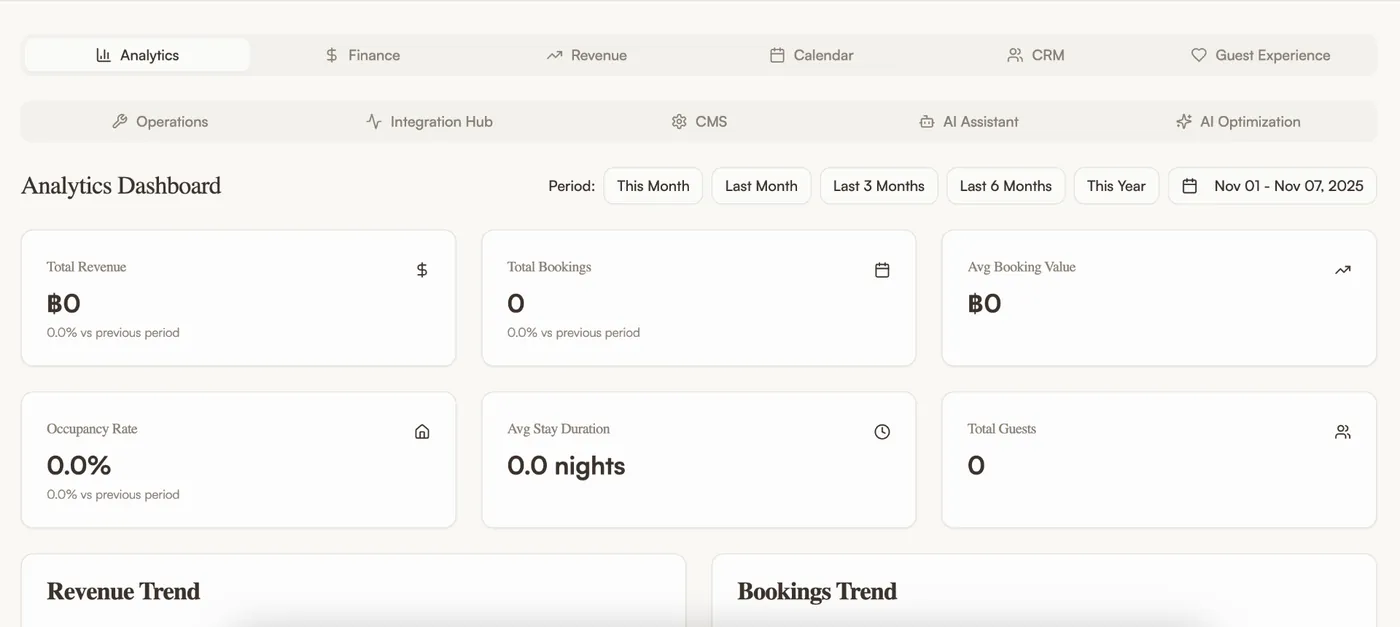Viewport: 1400px width, 627px height.
Task: Click the Avg Stay Duration label
Action: (558, 429)
